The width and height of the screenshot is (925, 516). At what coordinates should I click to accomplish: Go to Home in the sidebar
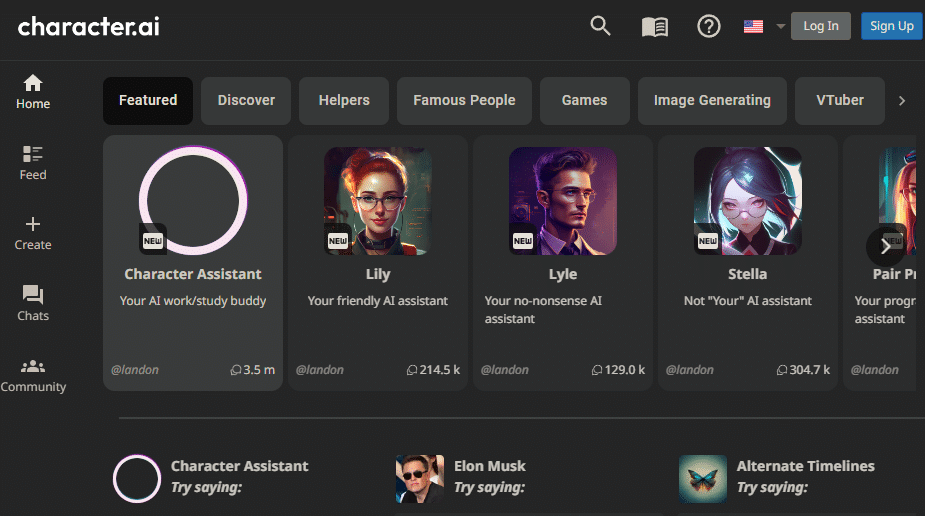pos(33,92)
